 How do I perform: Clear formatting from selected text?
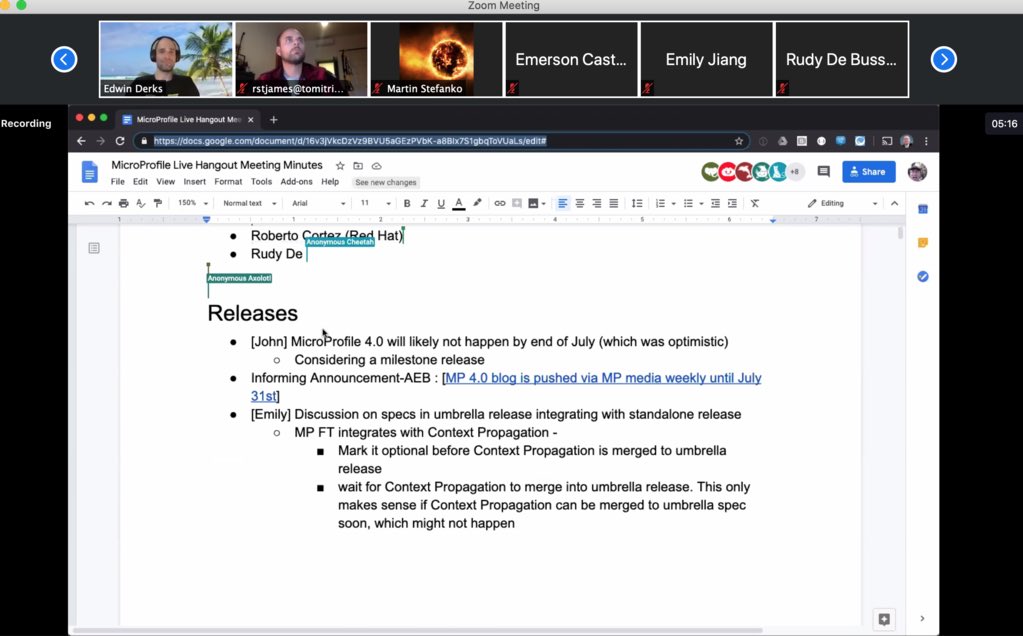755,204
